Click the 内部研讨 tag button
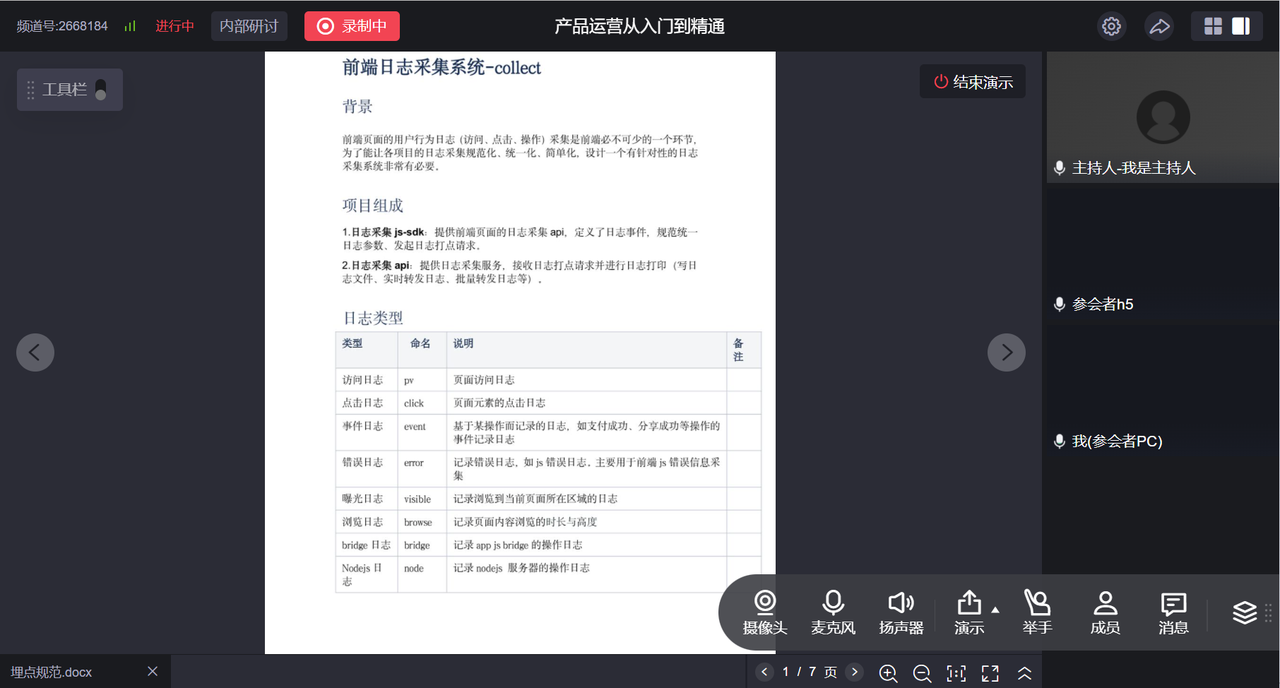The image size is (1280, 688). point(249,26)
